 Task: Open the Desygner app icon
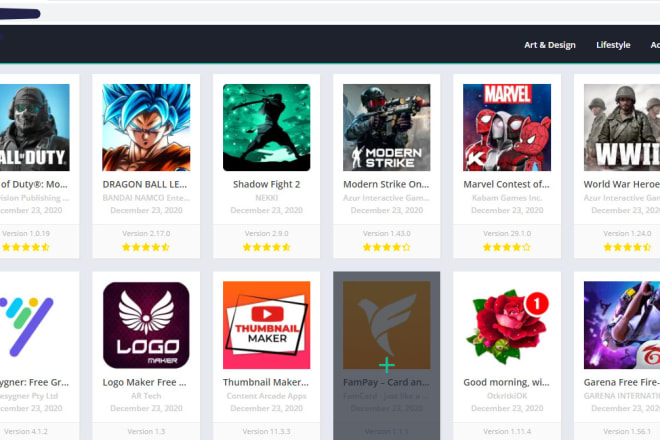tap(27, 325)
